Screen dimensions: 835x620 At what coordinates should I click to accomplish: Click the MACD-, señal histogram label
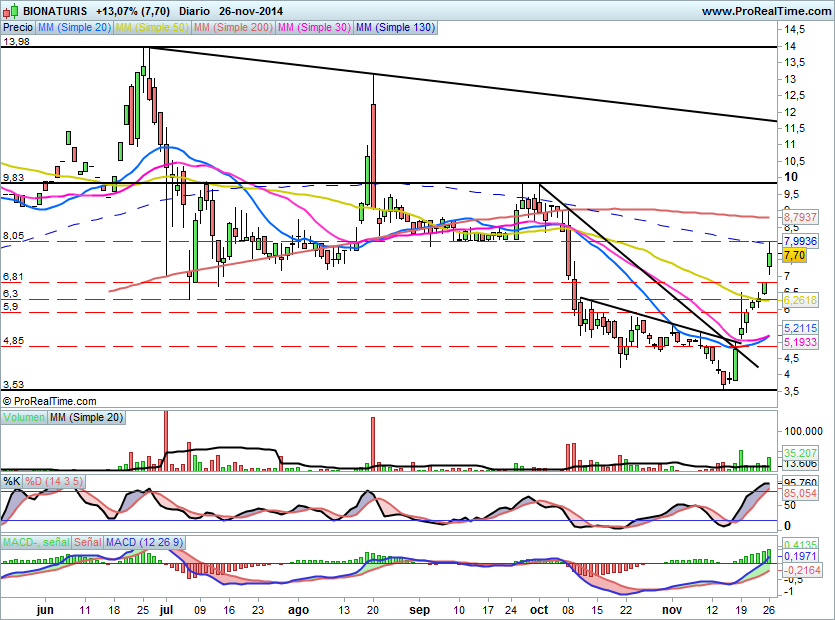33,542
